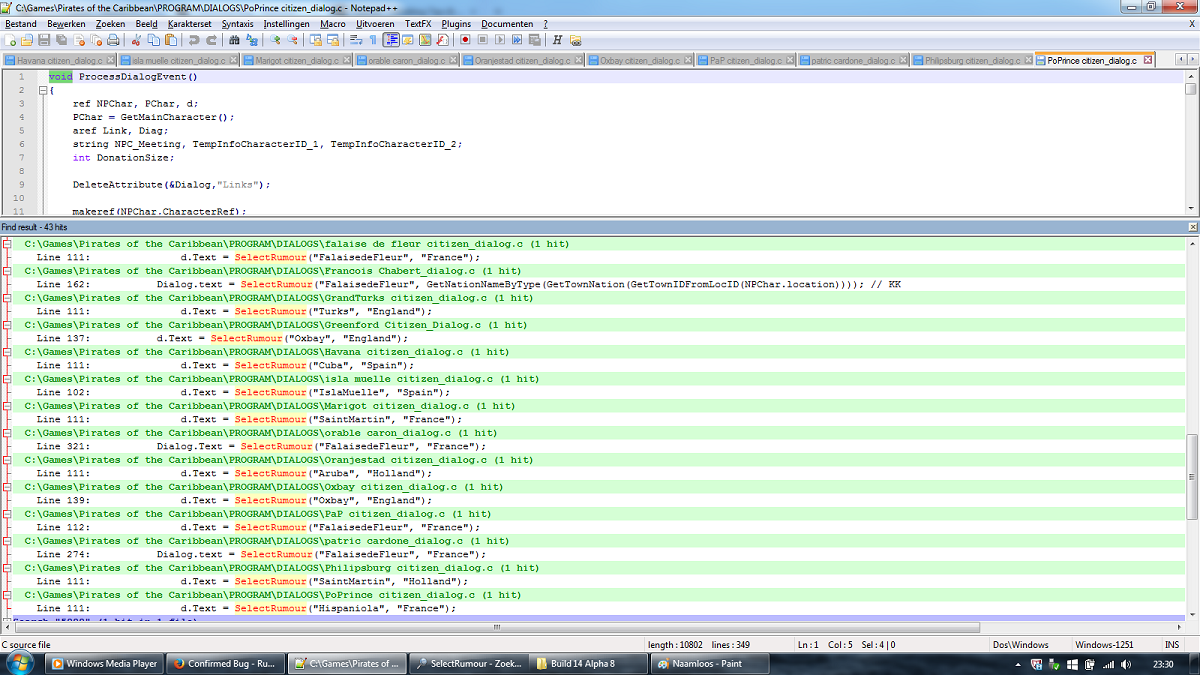Fold code block at line 2 brace
The height and width of the screenshot is (675, 1200).
point(41,90)
